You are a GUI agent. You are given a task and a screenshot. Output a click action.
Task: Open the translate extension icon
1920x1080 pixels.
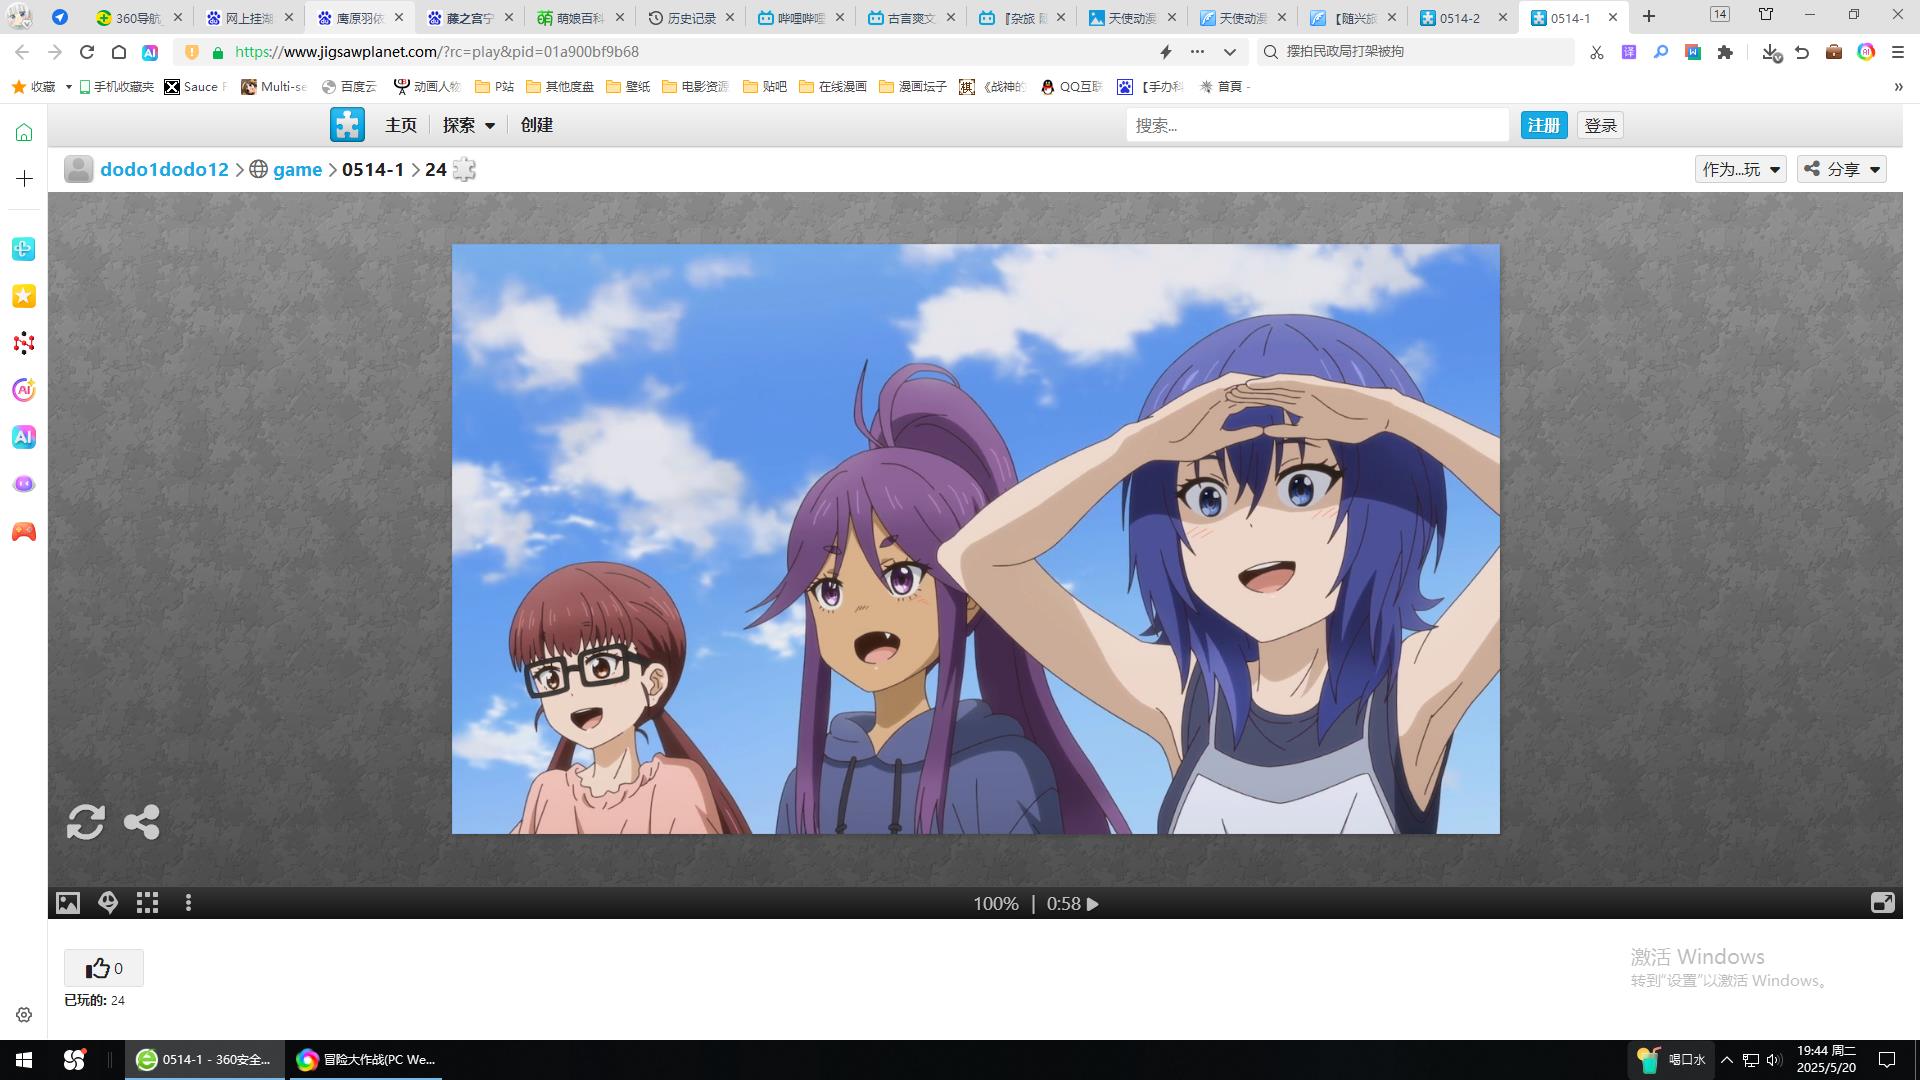tap(1629, 52)
